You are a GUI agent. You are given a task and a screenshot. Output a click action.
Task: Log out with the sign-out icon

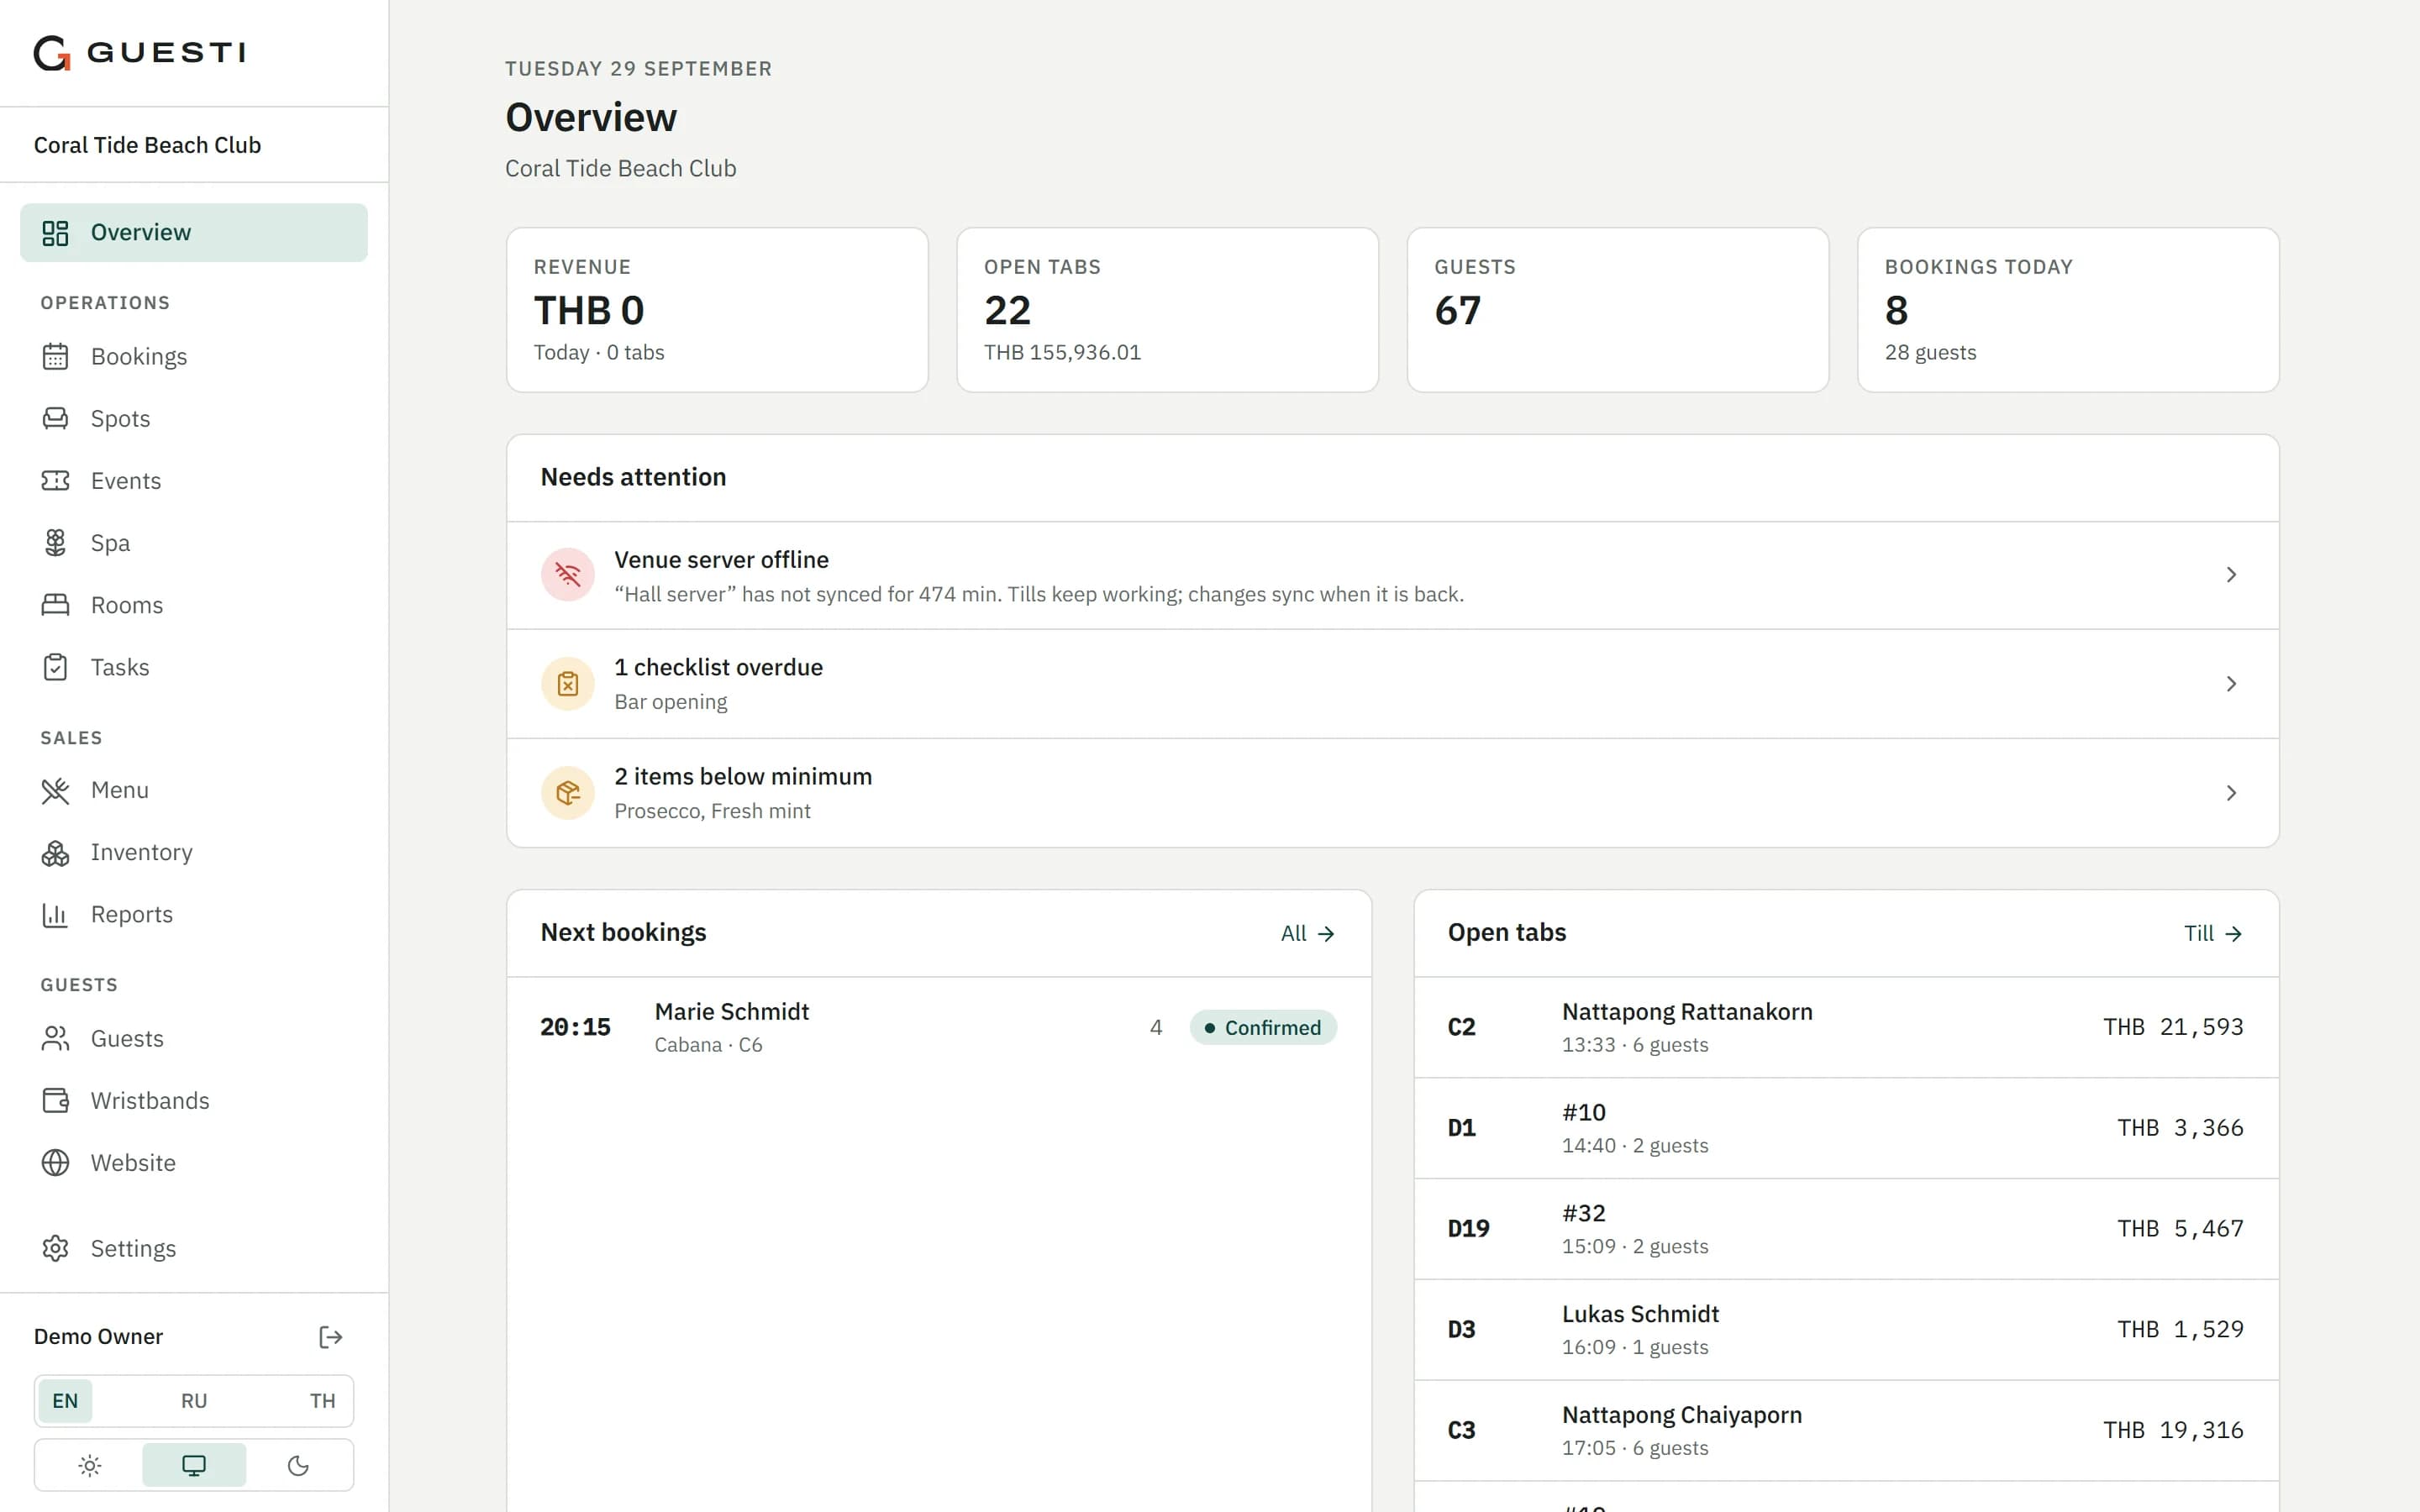(x=331, y=1337)
